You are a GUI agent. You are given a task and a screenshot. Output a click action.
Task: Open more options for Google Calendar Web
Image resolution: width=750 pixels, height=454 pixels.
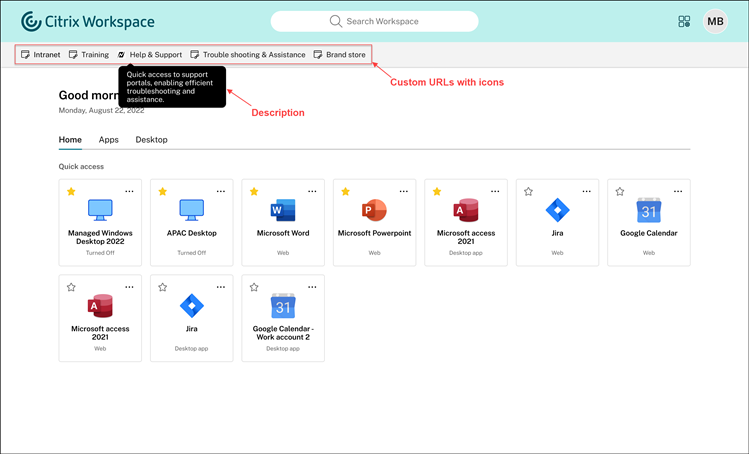point(678,191)
